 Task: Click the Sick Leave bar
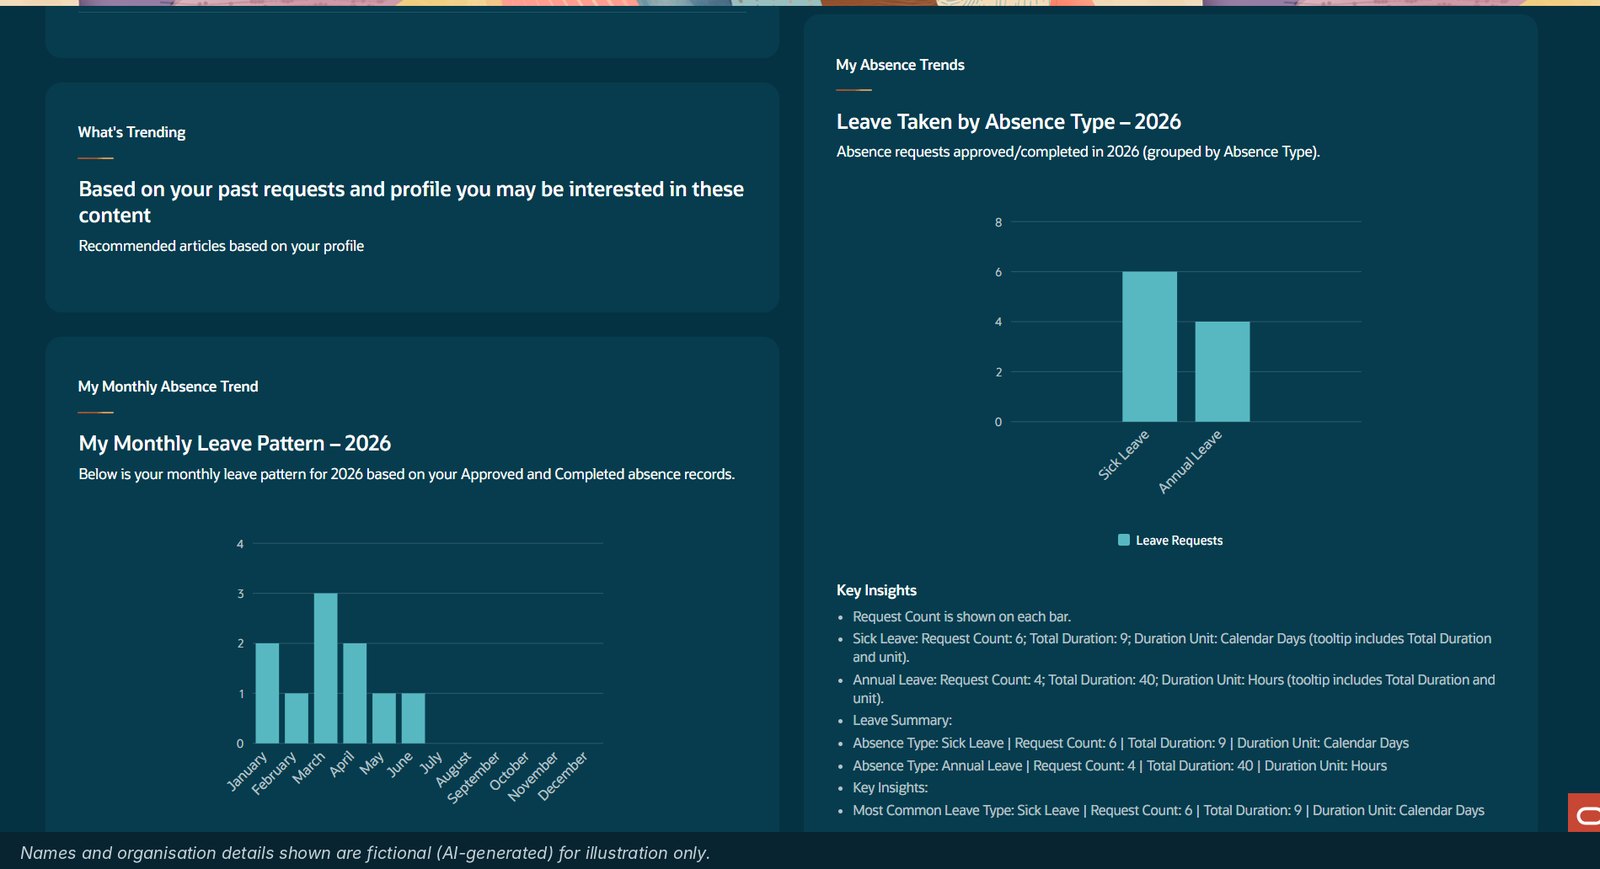coord(1149,346)
